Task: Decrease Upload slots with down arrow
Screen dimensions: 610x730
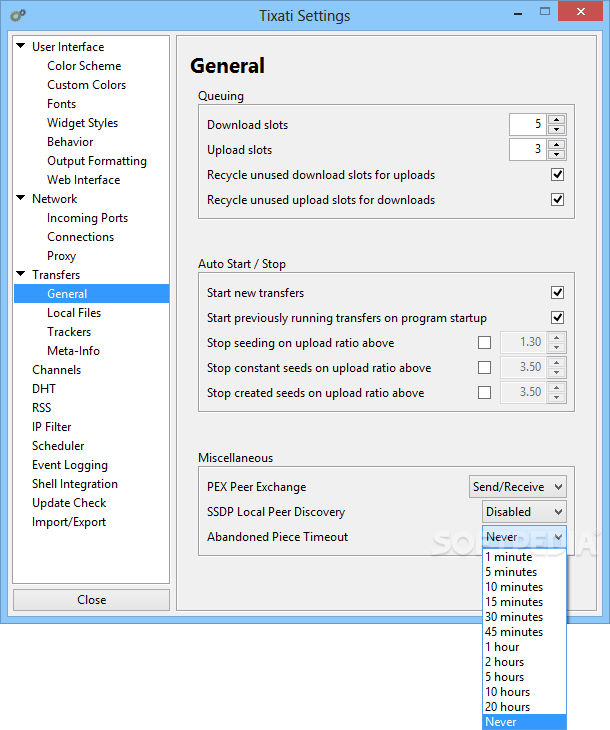Action: pos(556,155)
